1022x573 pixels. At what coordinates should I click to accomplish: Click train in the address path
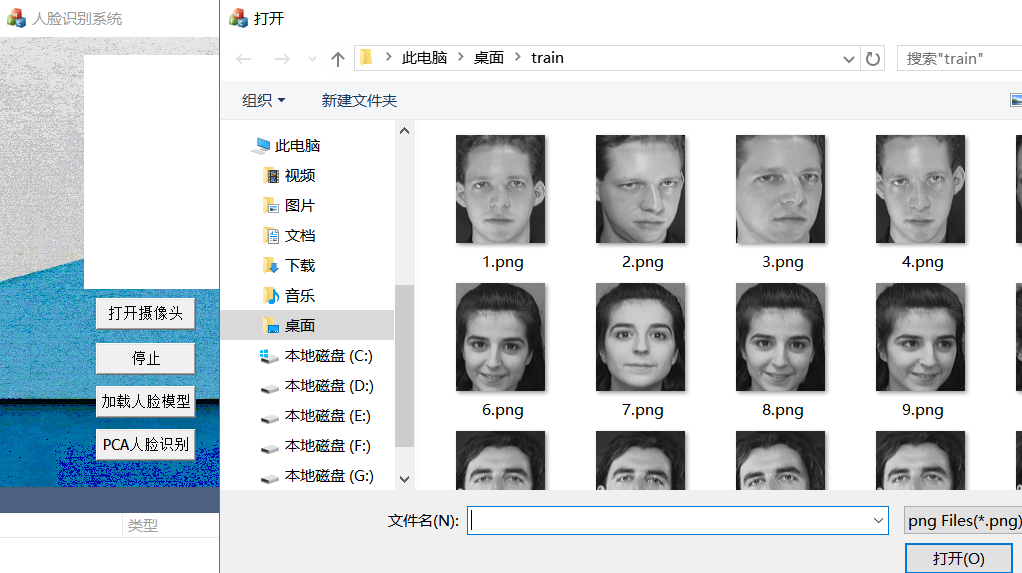(547, 58)
